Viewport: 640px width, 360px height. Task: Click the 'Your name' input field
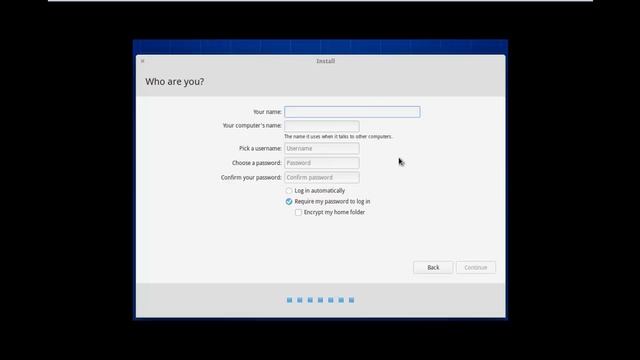[x=352, y=112]
